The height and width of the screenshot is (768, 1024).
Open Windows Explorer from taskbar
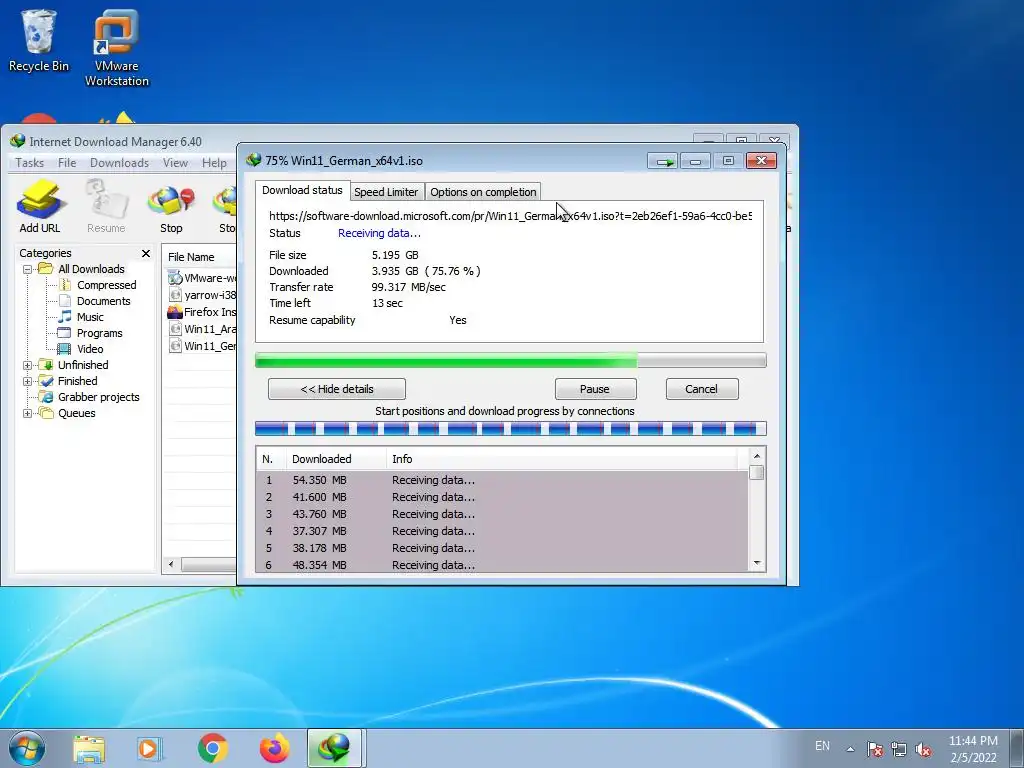[89, 749]
